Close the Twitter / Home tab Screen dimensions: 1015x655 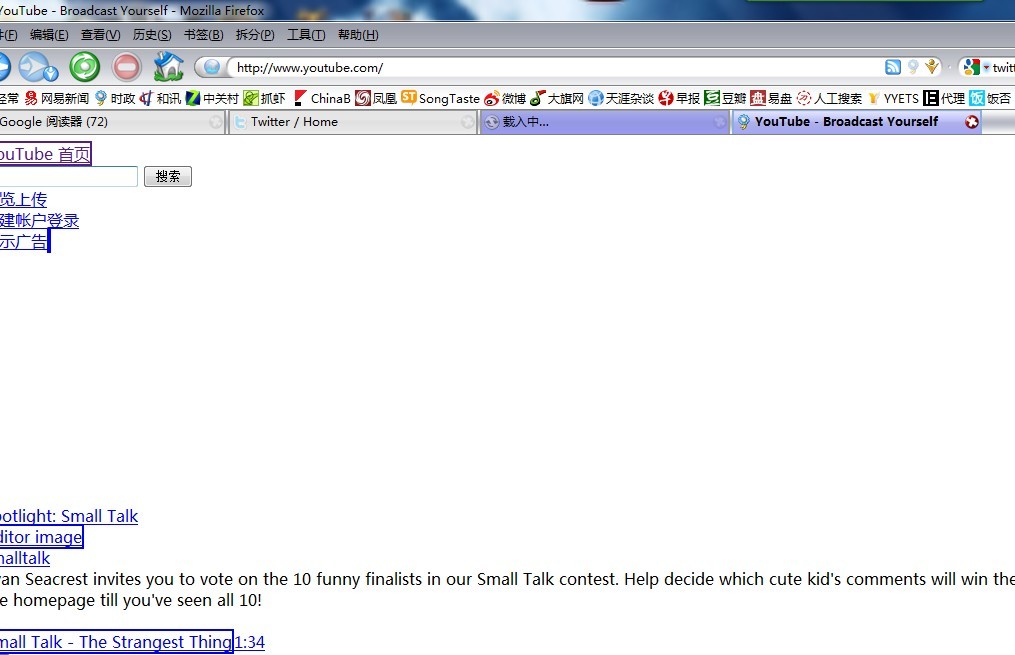[467, 122]
